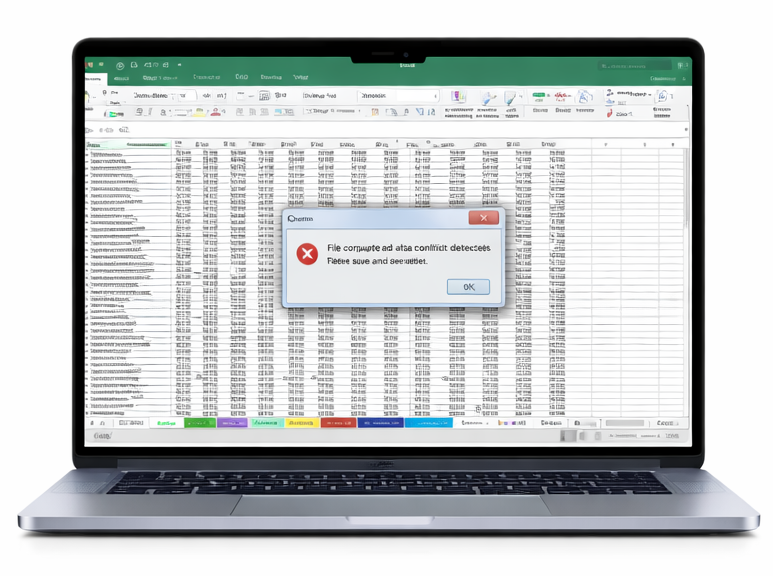This screenshot has height=576, width=773.
Task: Click the search box in the title bar
Action: point(640,66)
